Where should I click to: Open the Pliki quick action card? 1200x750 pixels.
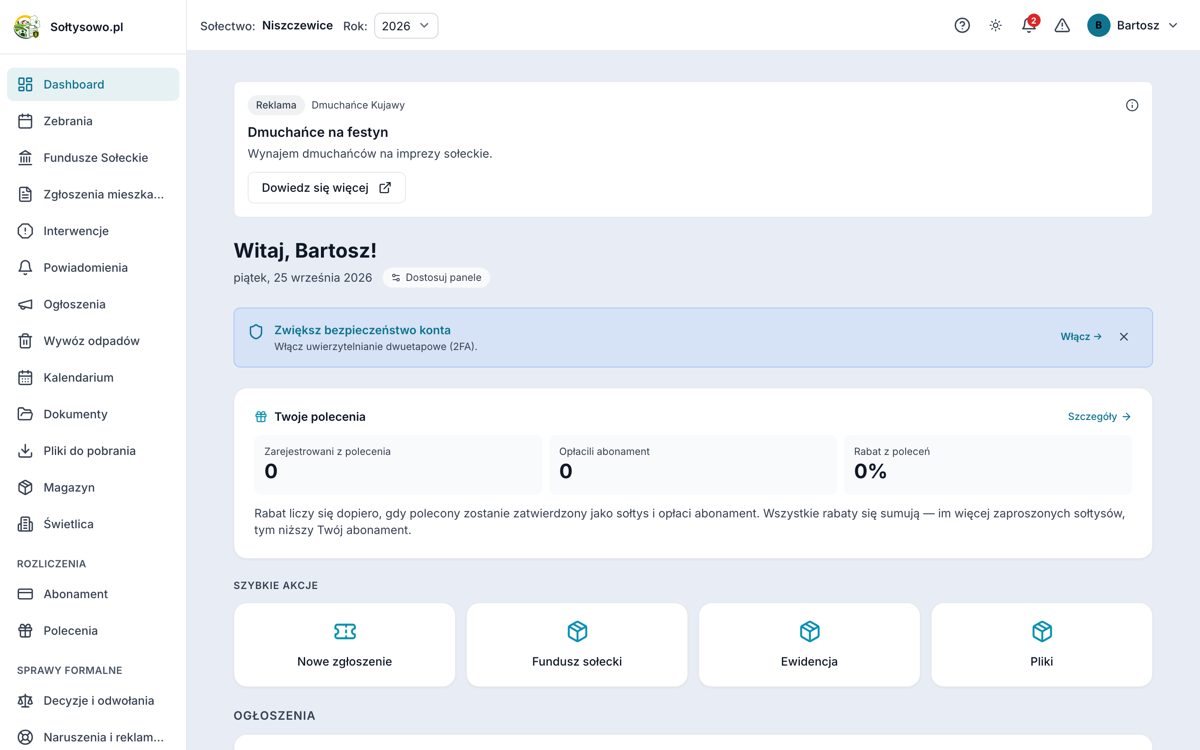pyautogui.click(x=1042, y=645)
